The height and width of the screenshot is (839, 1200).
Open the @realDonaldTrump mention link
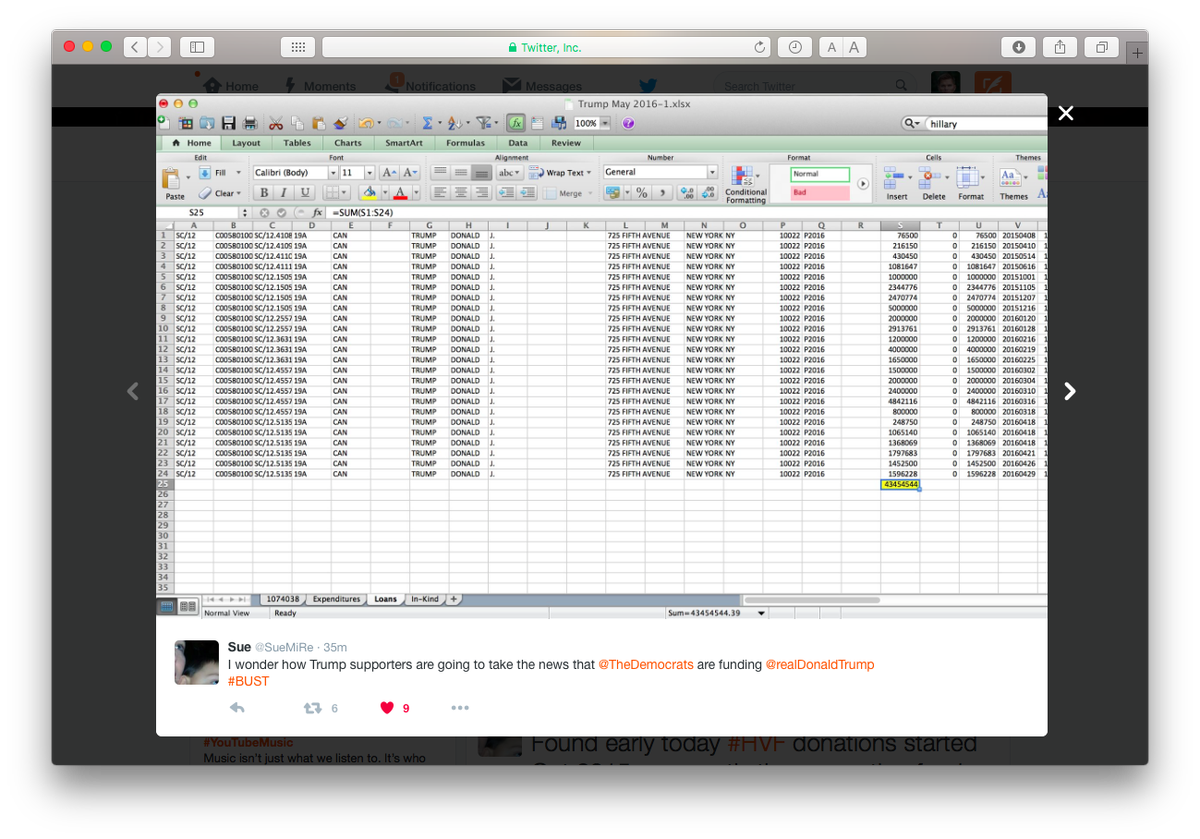pyautogui.click(x=819, y=665)
